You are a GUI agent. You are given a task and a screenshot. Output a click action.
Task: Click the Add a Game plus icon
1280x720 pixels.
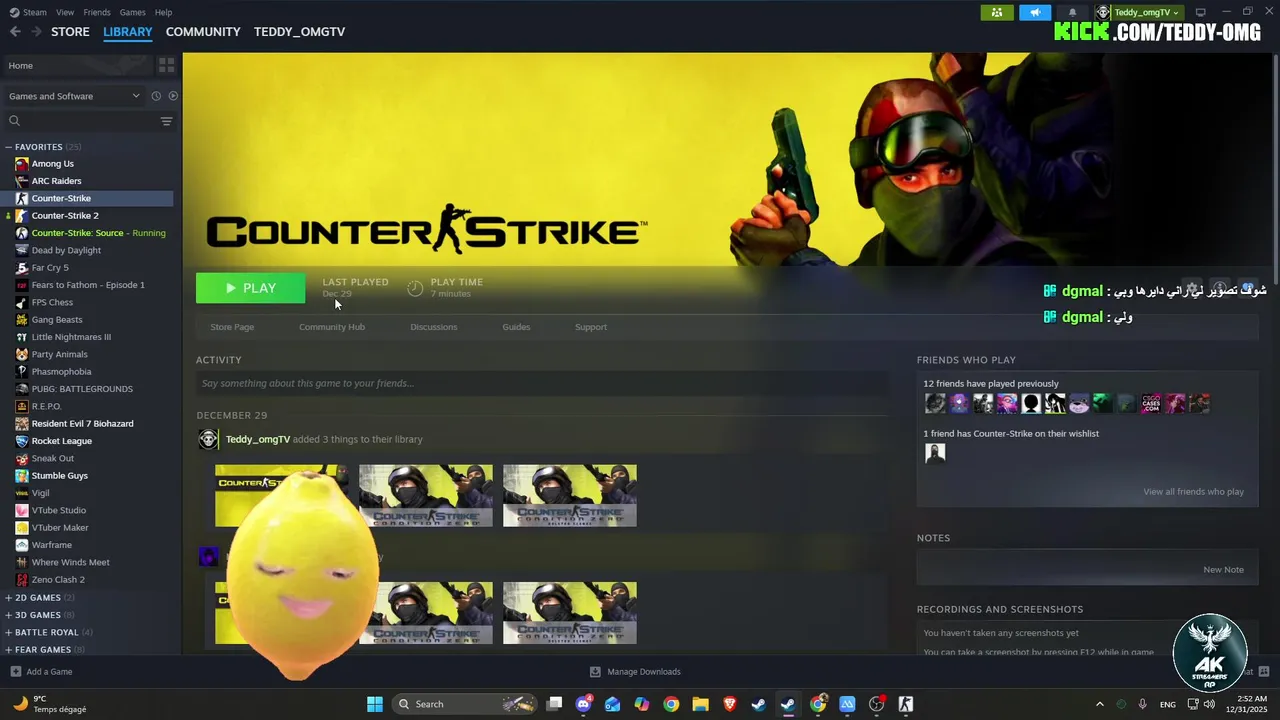pos(15,672)
